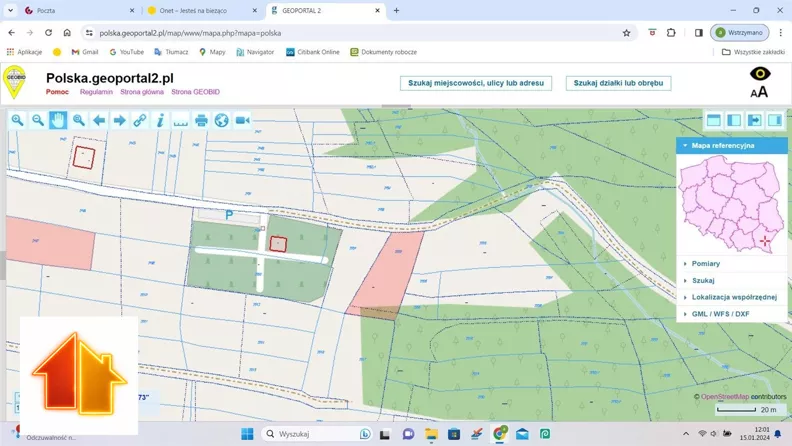This screenshot has height=446, width=792.
Task: Print the map with printer icon
Action: 201,120
